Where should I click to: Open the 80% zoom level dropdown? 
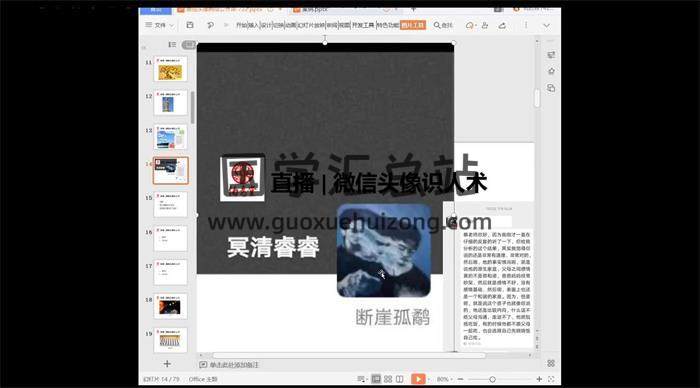pos(445,379)
